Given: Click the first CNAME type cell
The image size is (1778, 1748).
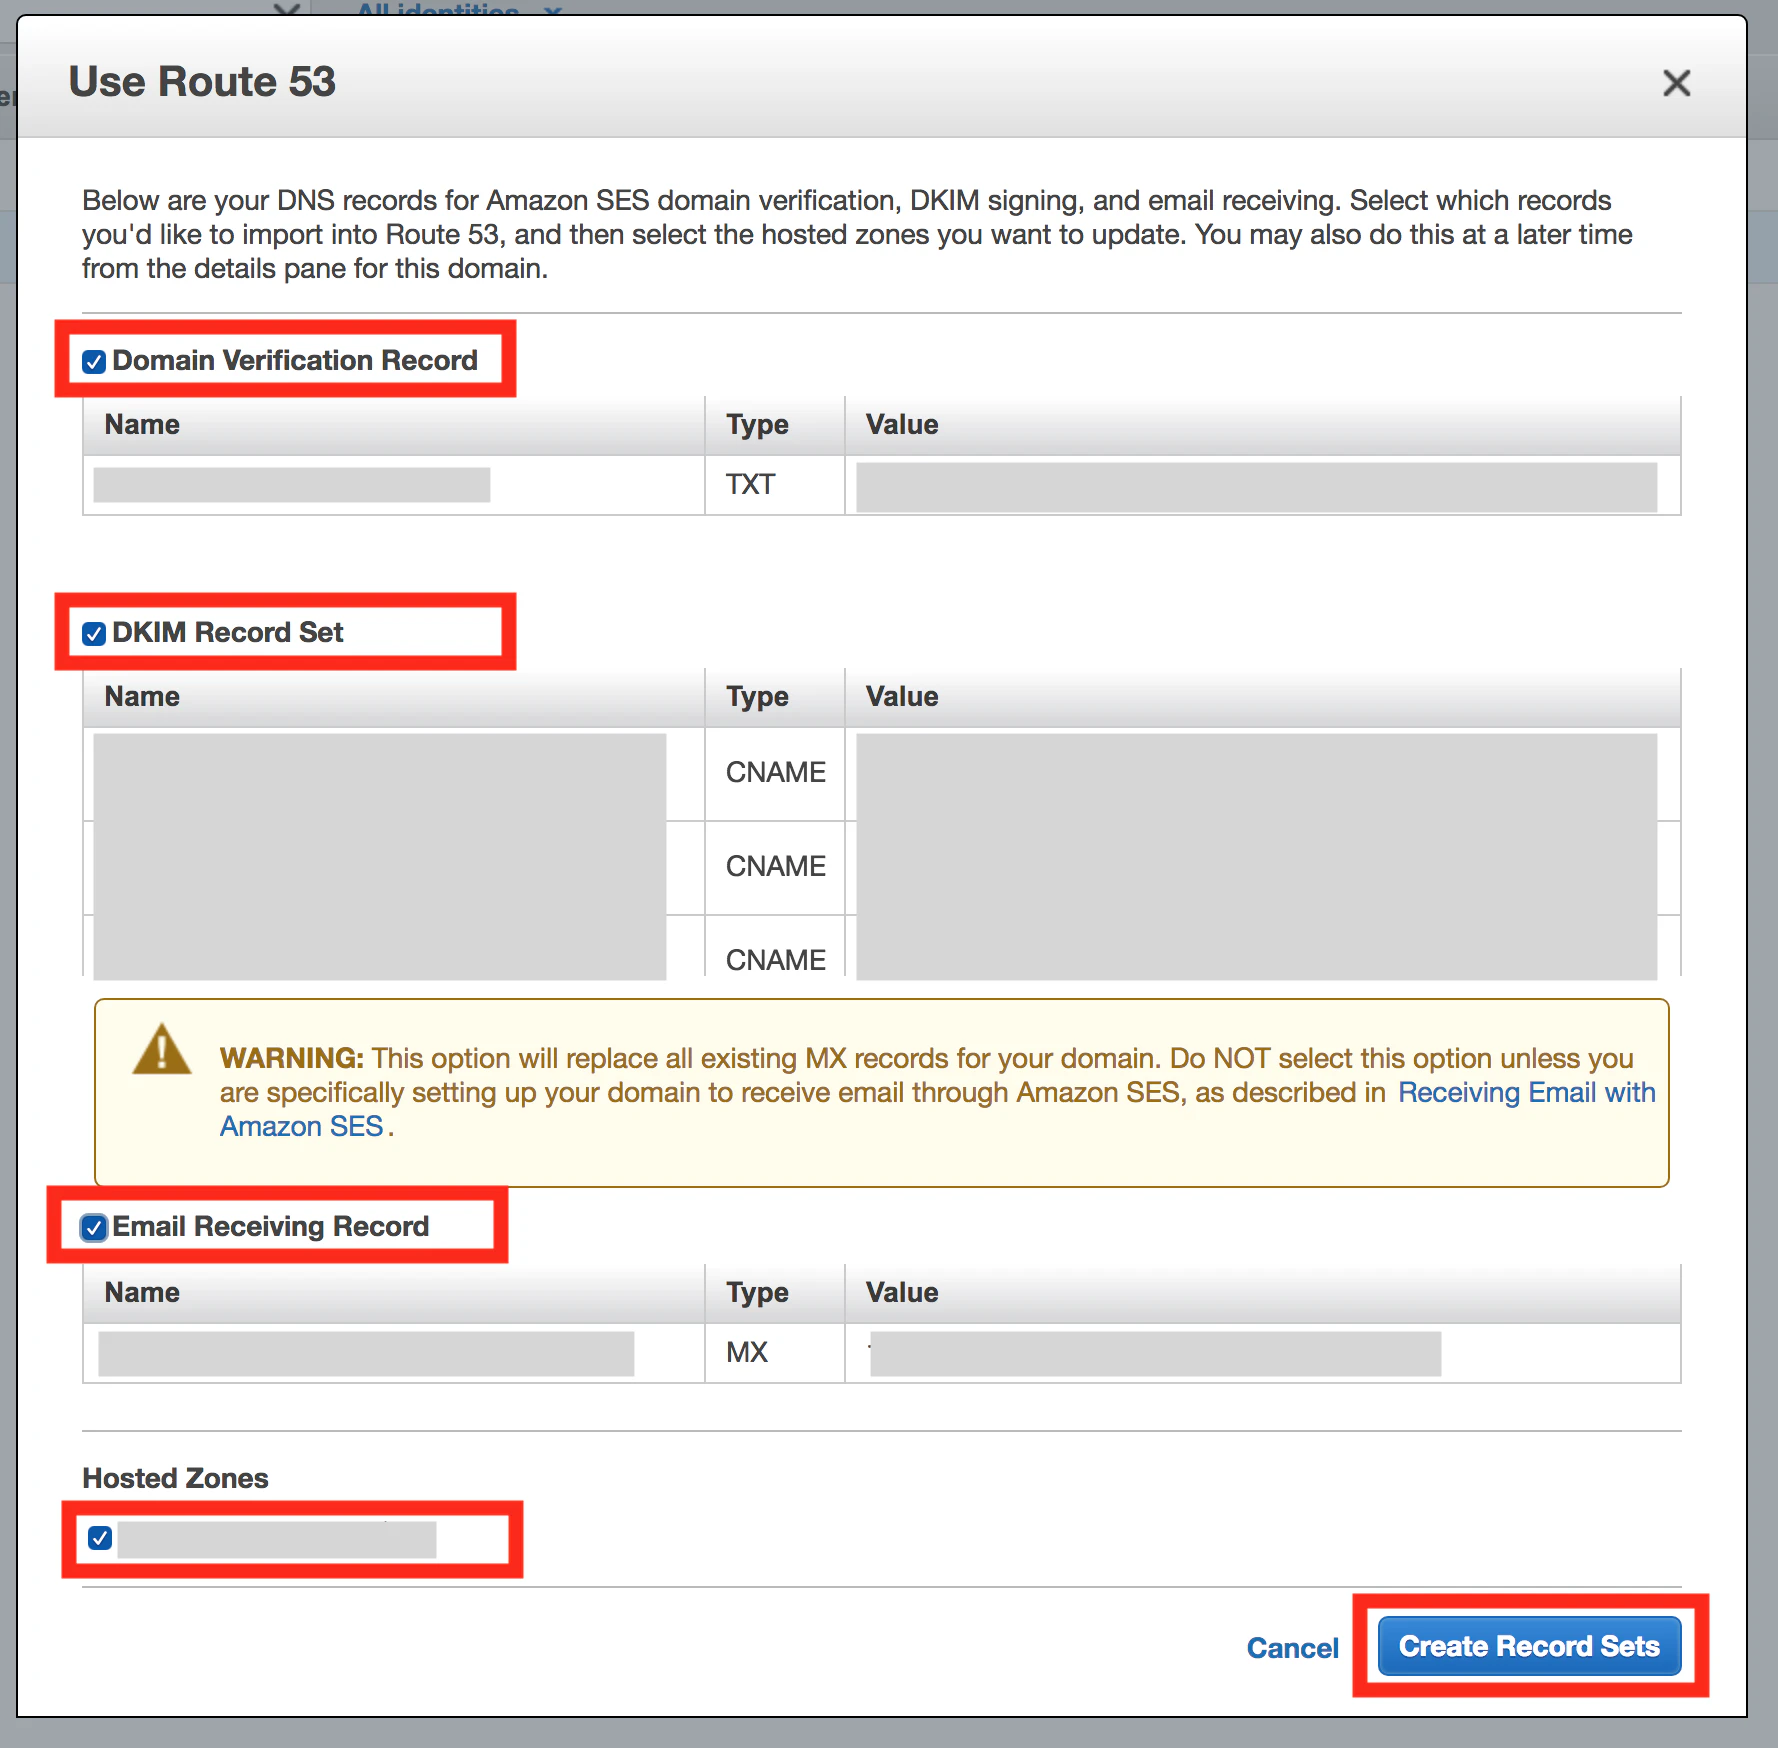Looking at the screenshot, I should 775,773.
